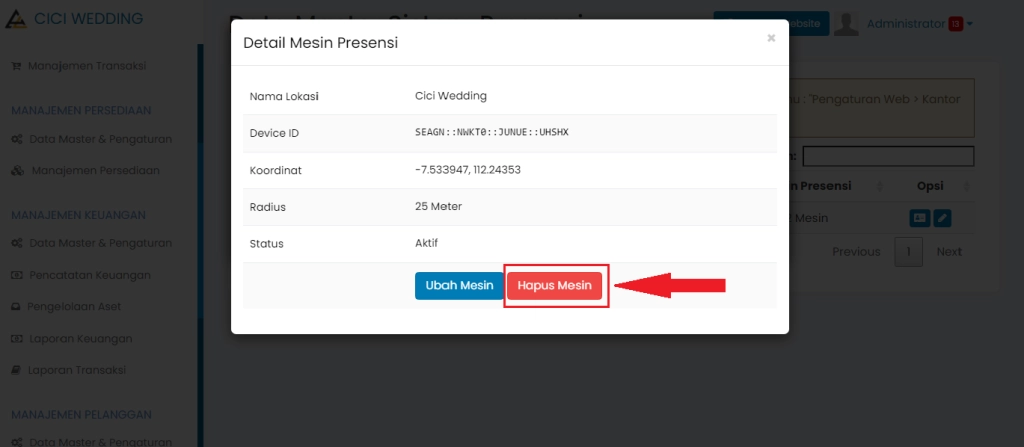Open Data Master & Pengaturan under Manajemen Keuangan
Image resolution: width=1024 pixels, height=447 pixels.
tap(100, 243)
